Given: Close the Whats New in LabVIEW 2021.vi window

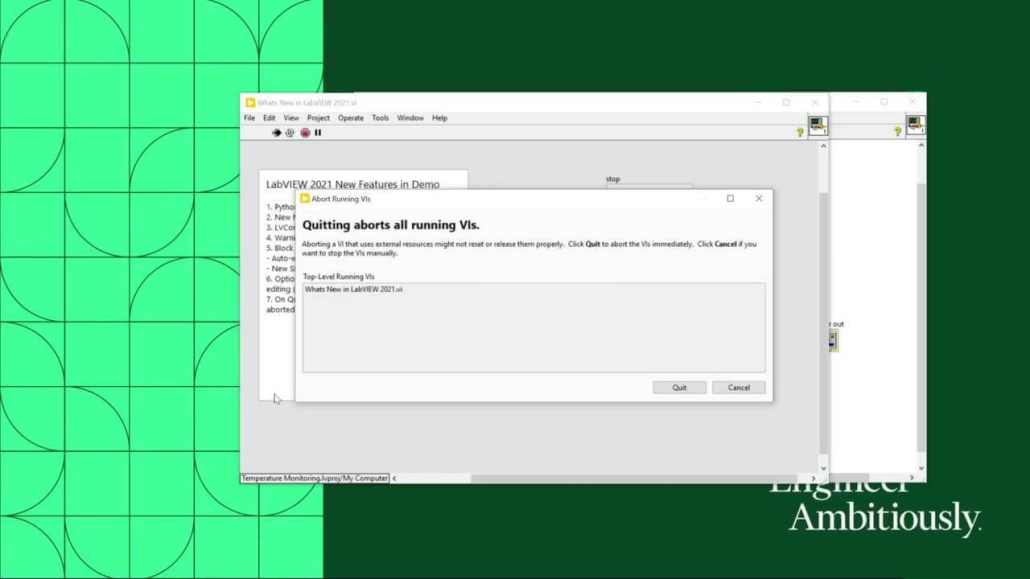Looking at the screenshot, I should tap(815, 103).
